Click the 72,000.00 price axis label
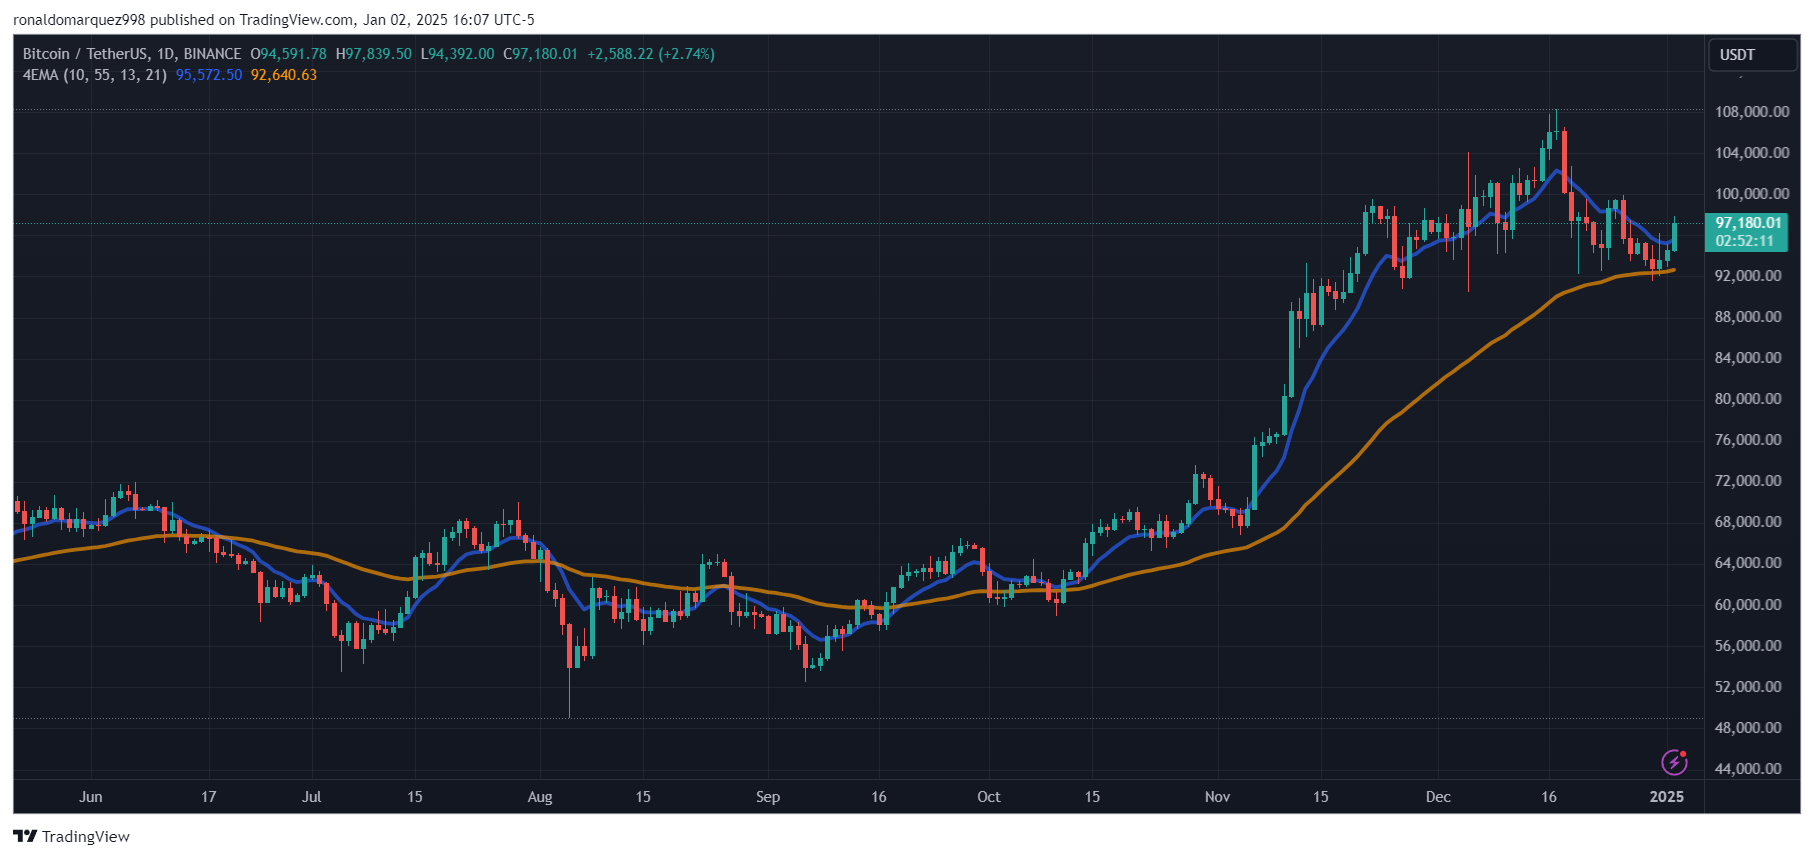The image size is (1814, 858). (1748, 481)
